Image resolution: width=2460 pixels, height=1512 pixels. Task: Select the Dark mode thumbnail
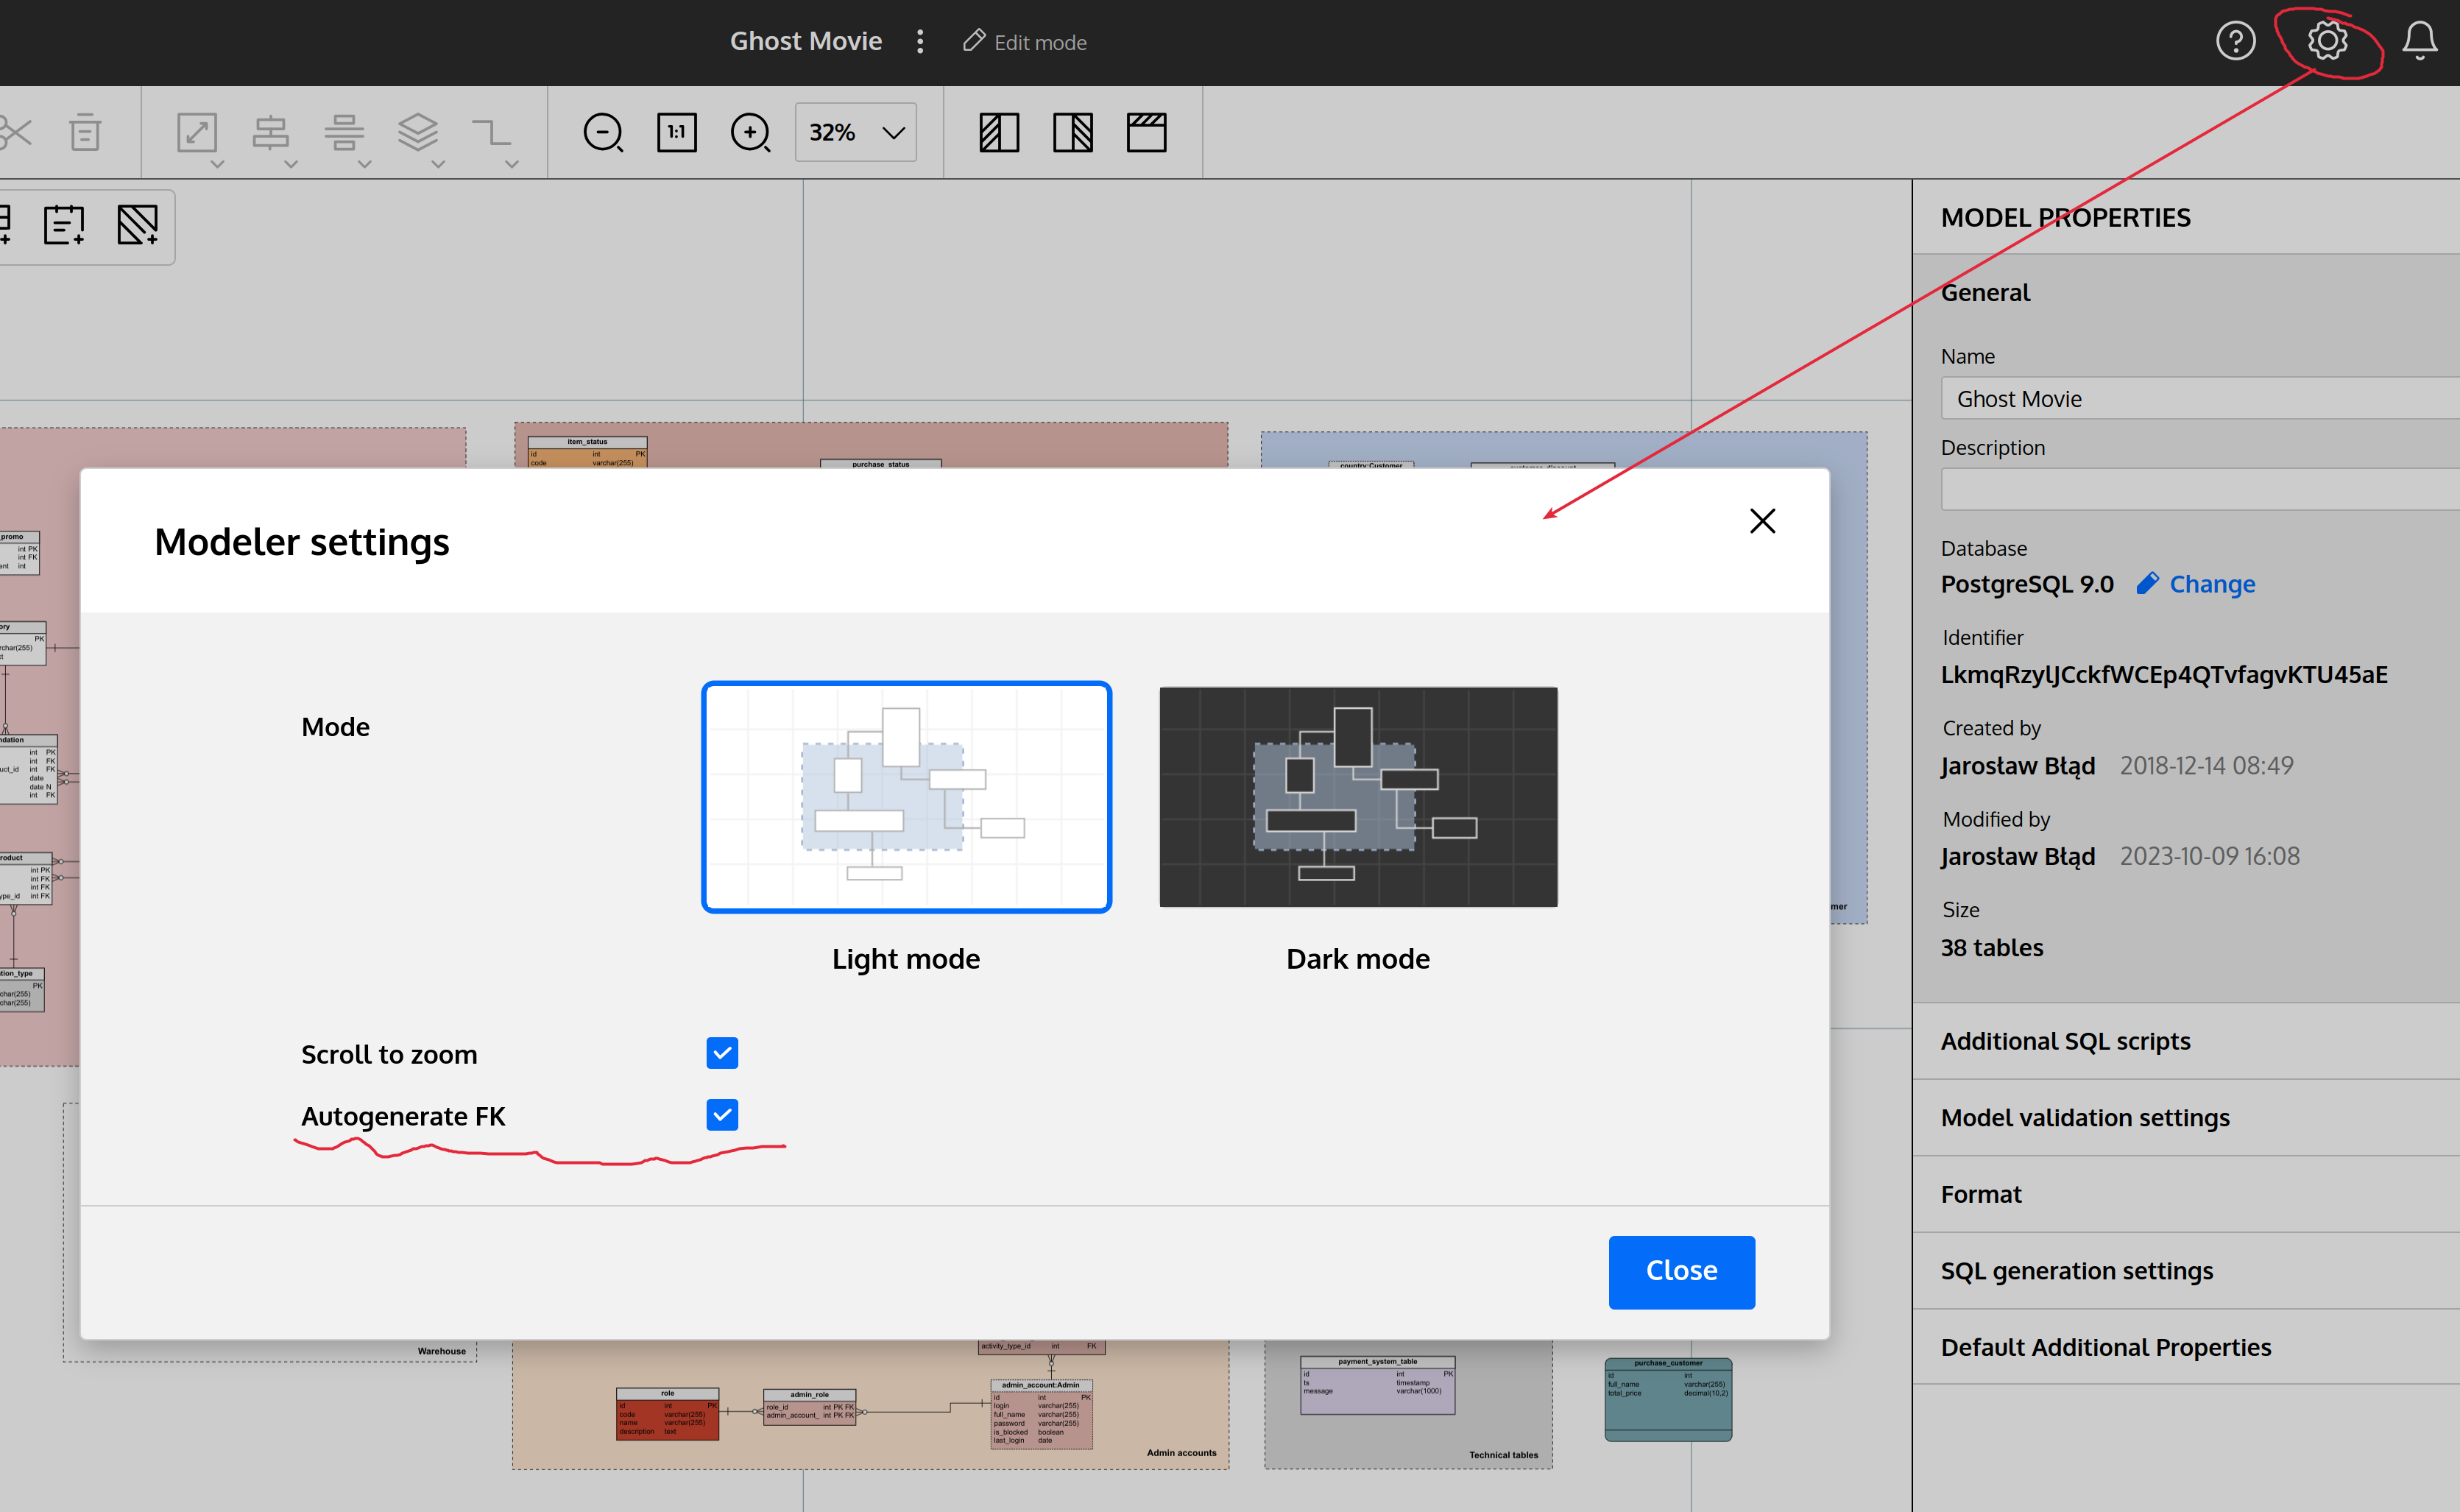click(x=1358, y=797)
